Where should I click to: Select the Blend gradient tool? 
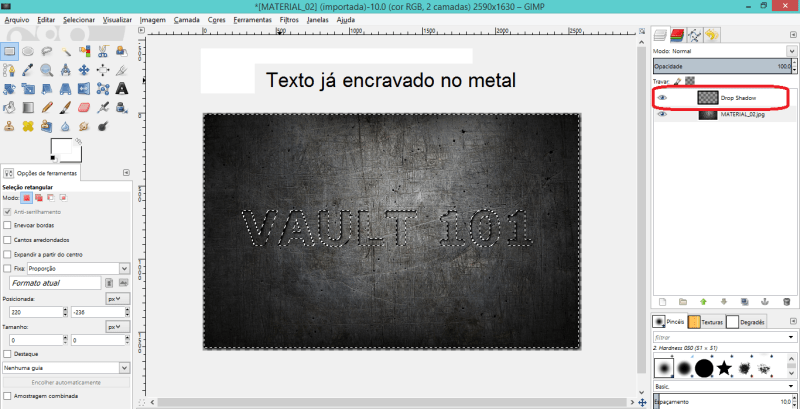pos(28,107)
